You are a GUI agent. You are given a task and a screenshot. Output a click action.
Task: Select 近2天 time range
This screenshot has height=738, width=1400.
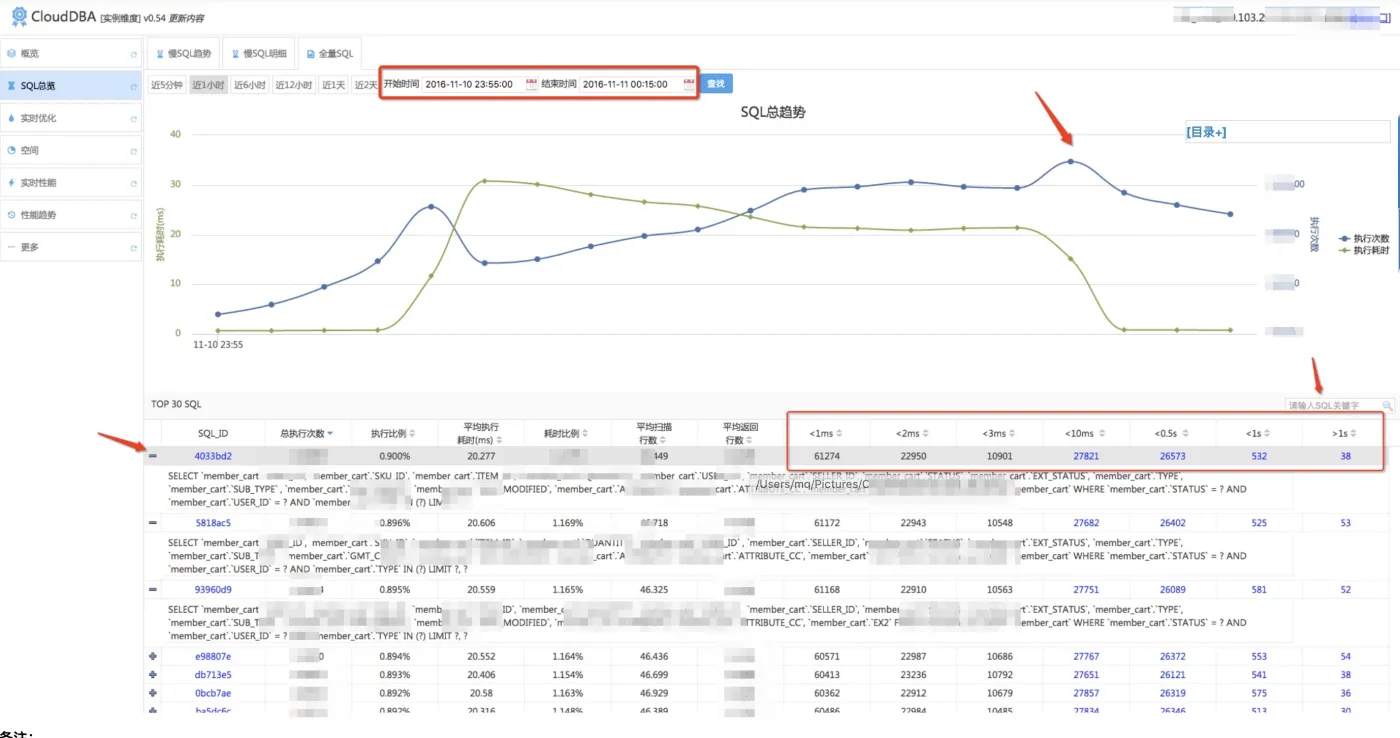(365, 85)
